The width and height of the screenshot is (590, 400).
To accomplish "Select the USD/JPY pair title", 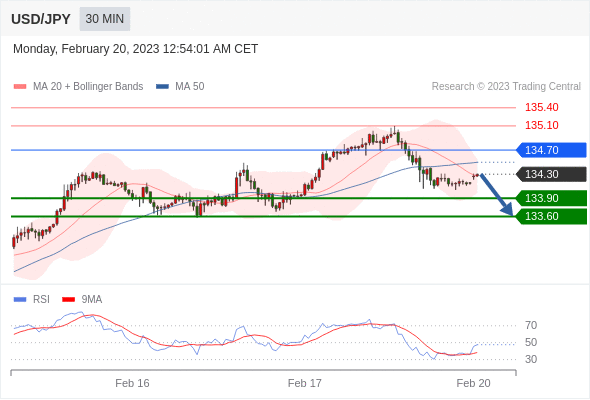I will (x=41, y=19).
